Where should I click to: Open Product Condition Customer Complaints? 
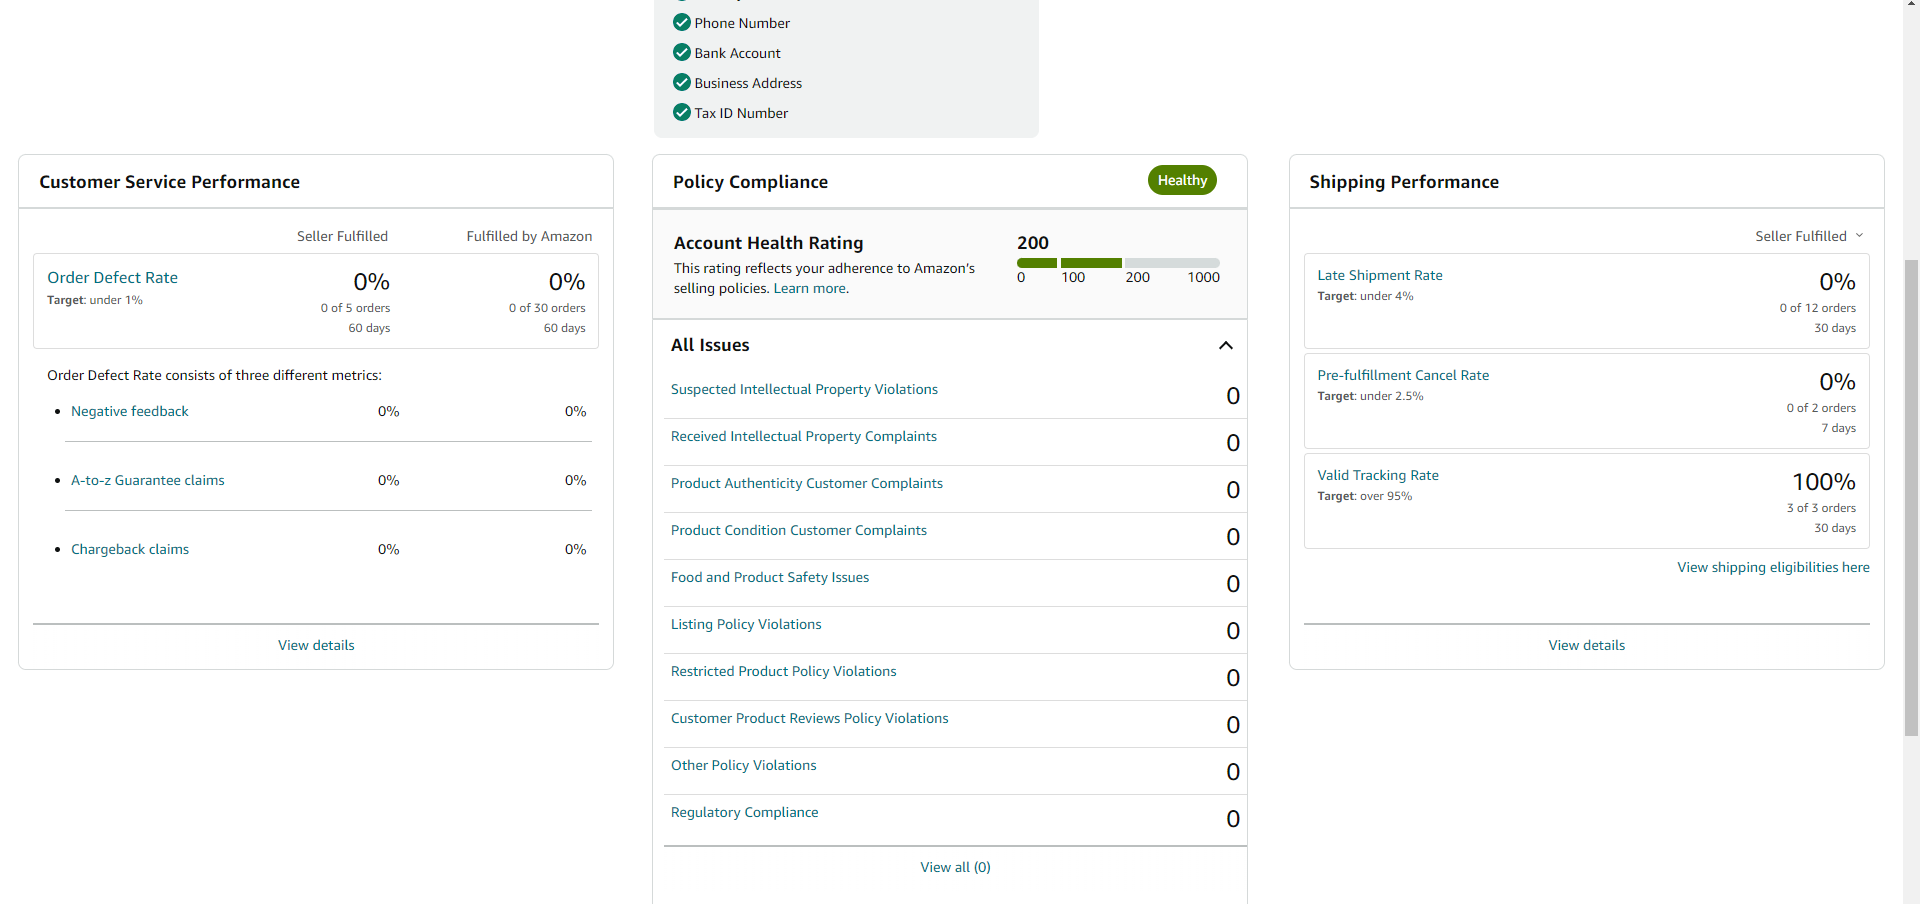point(799,530)
